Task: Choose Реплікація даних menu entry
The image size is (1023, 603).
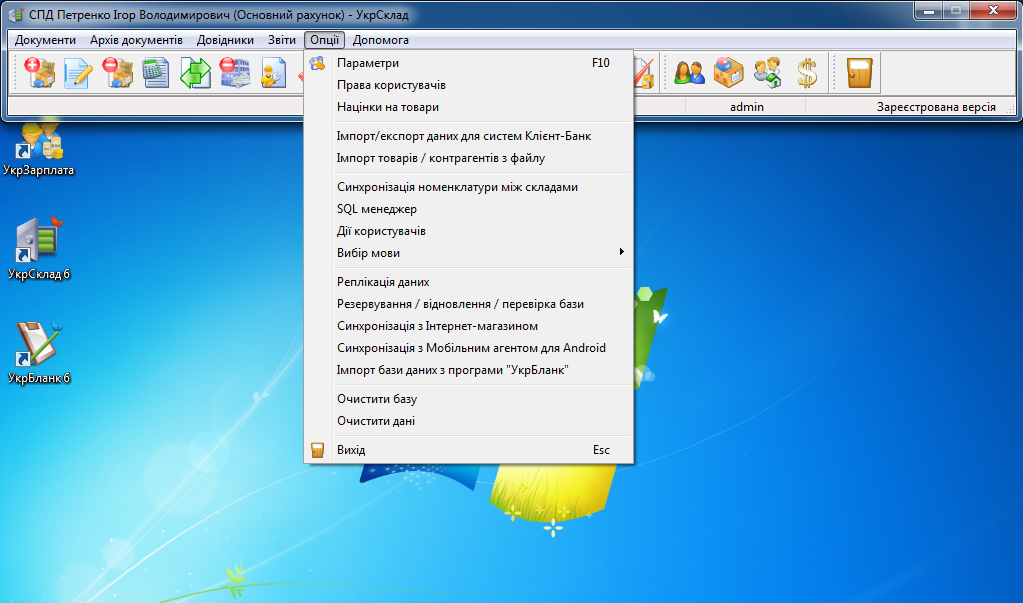Action: click(383, 282)
